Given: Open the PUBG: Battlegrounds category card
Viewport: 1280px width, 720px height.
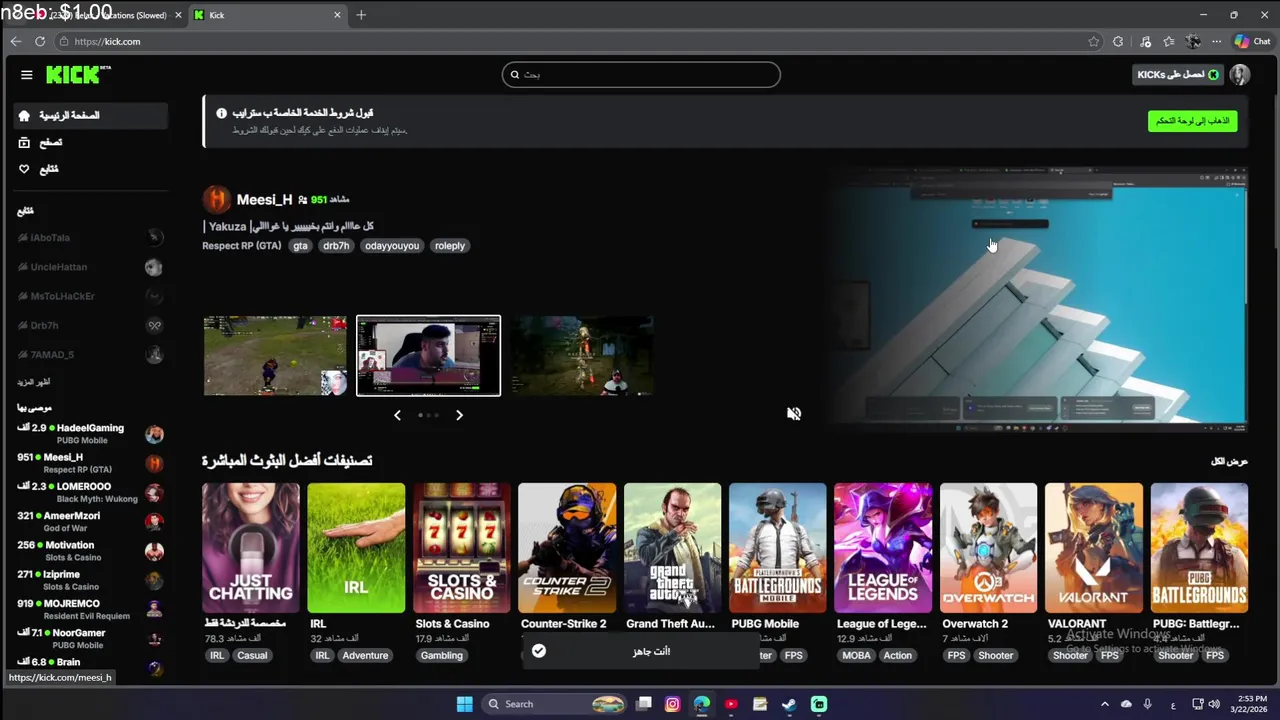Looking at the screenshot, I should (1199, 548).
